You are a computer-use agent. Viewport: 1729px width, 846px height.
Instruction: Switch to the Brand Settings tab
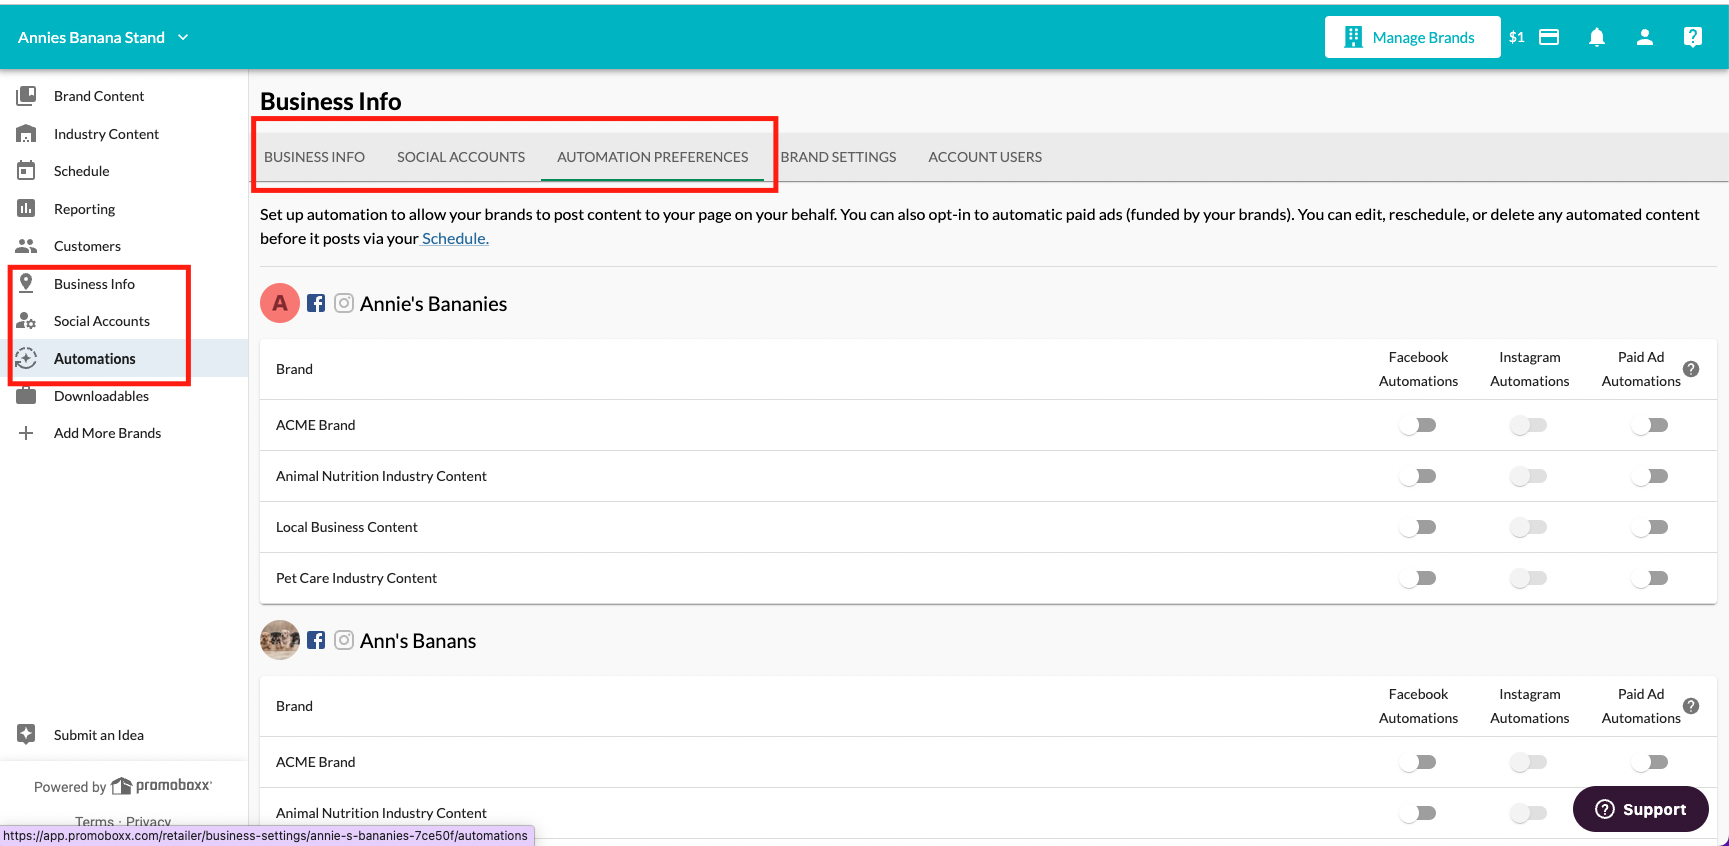pos(838,157)
